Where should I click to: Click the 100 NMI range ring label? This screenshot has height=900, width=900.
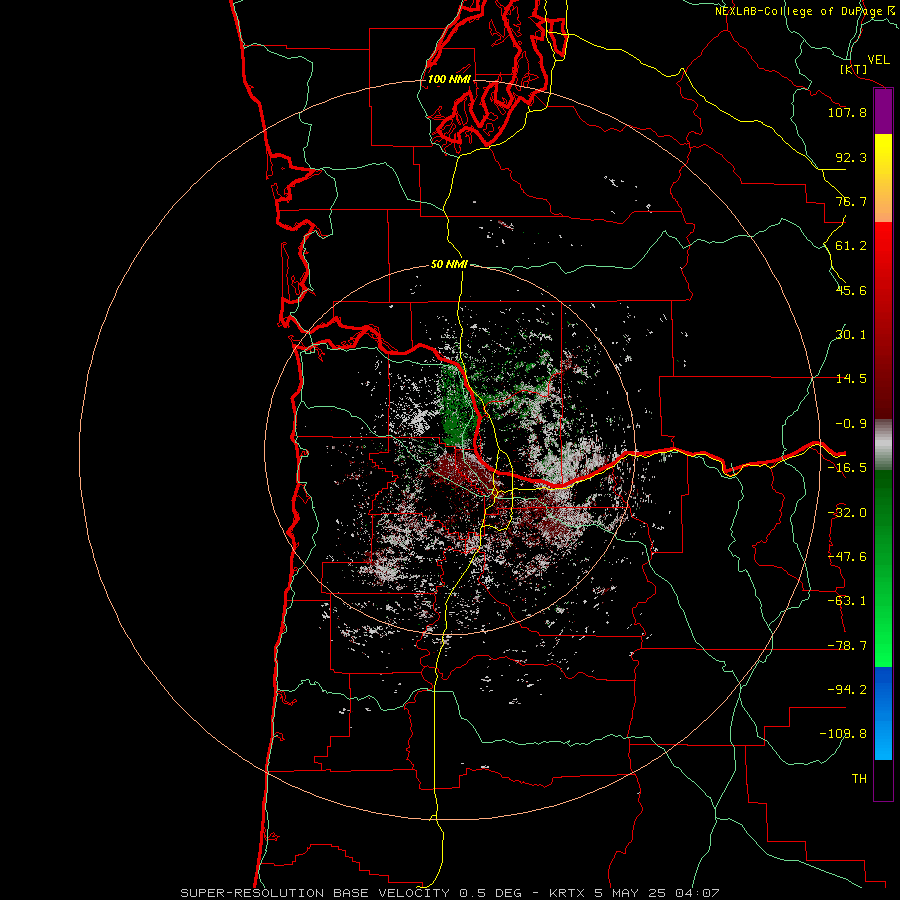449,79
